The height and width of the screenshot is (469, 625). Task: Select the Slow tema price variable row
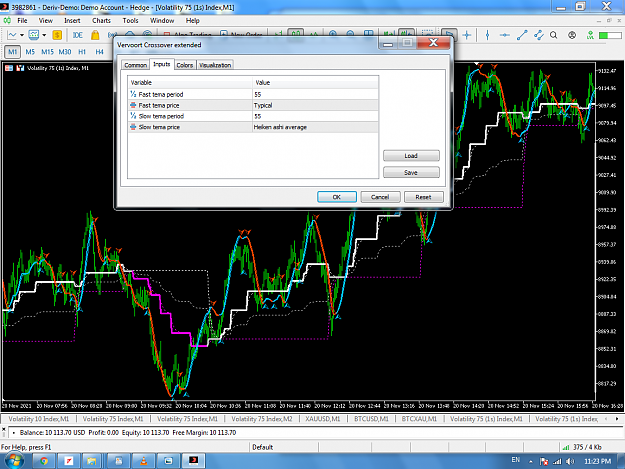tap(190, 127)
